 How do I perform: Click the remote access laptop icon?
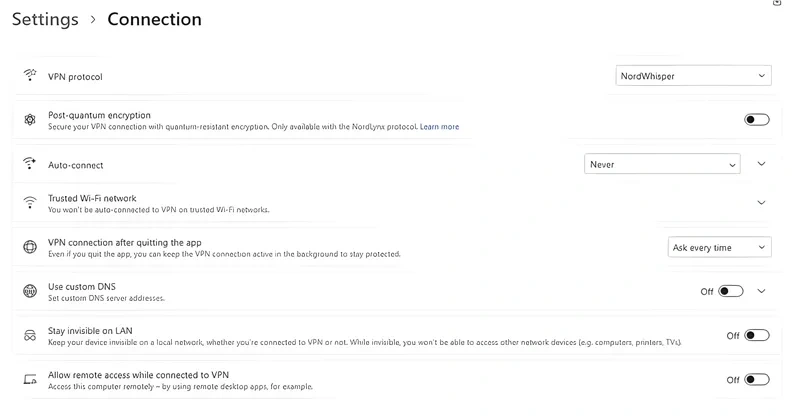29,380
